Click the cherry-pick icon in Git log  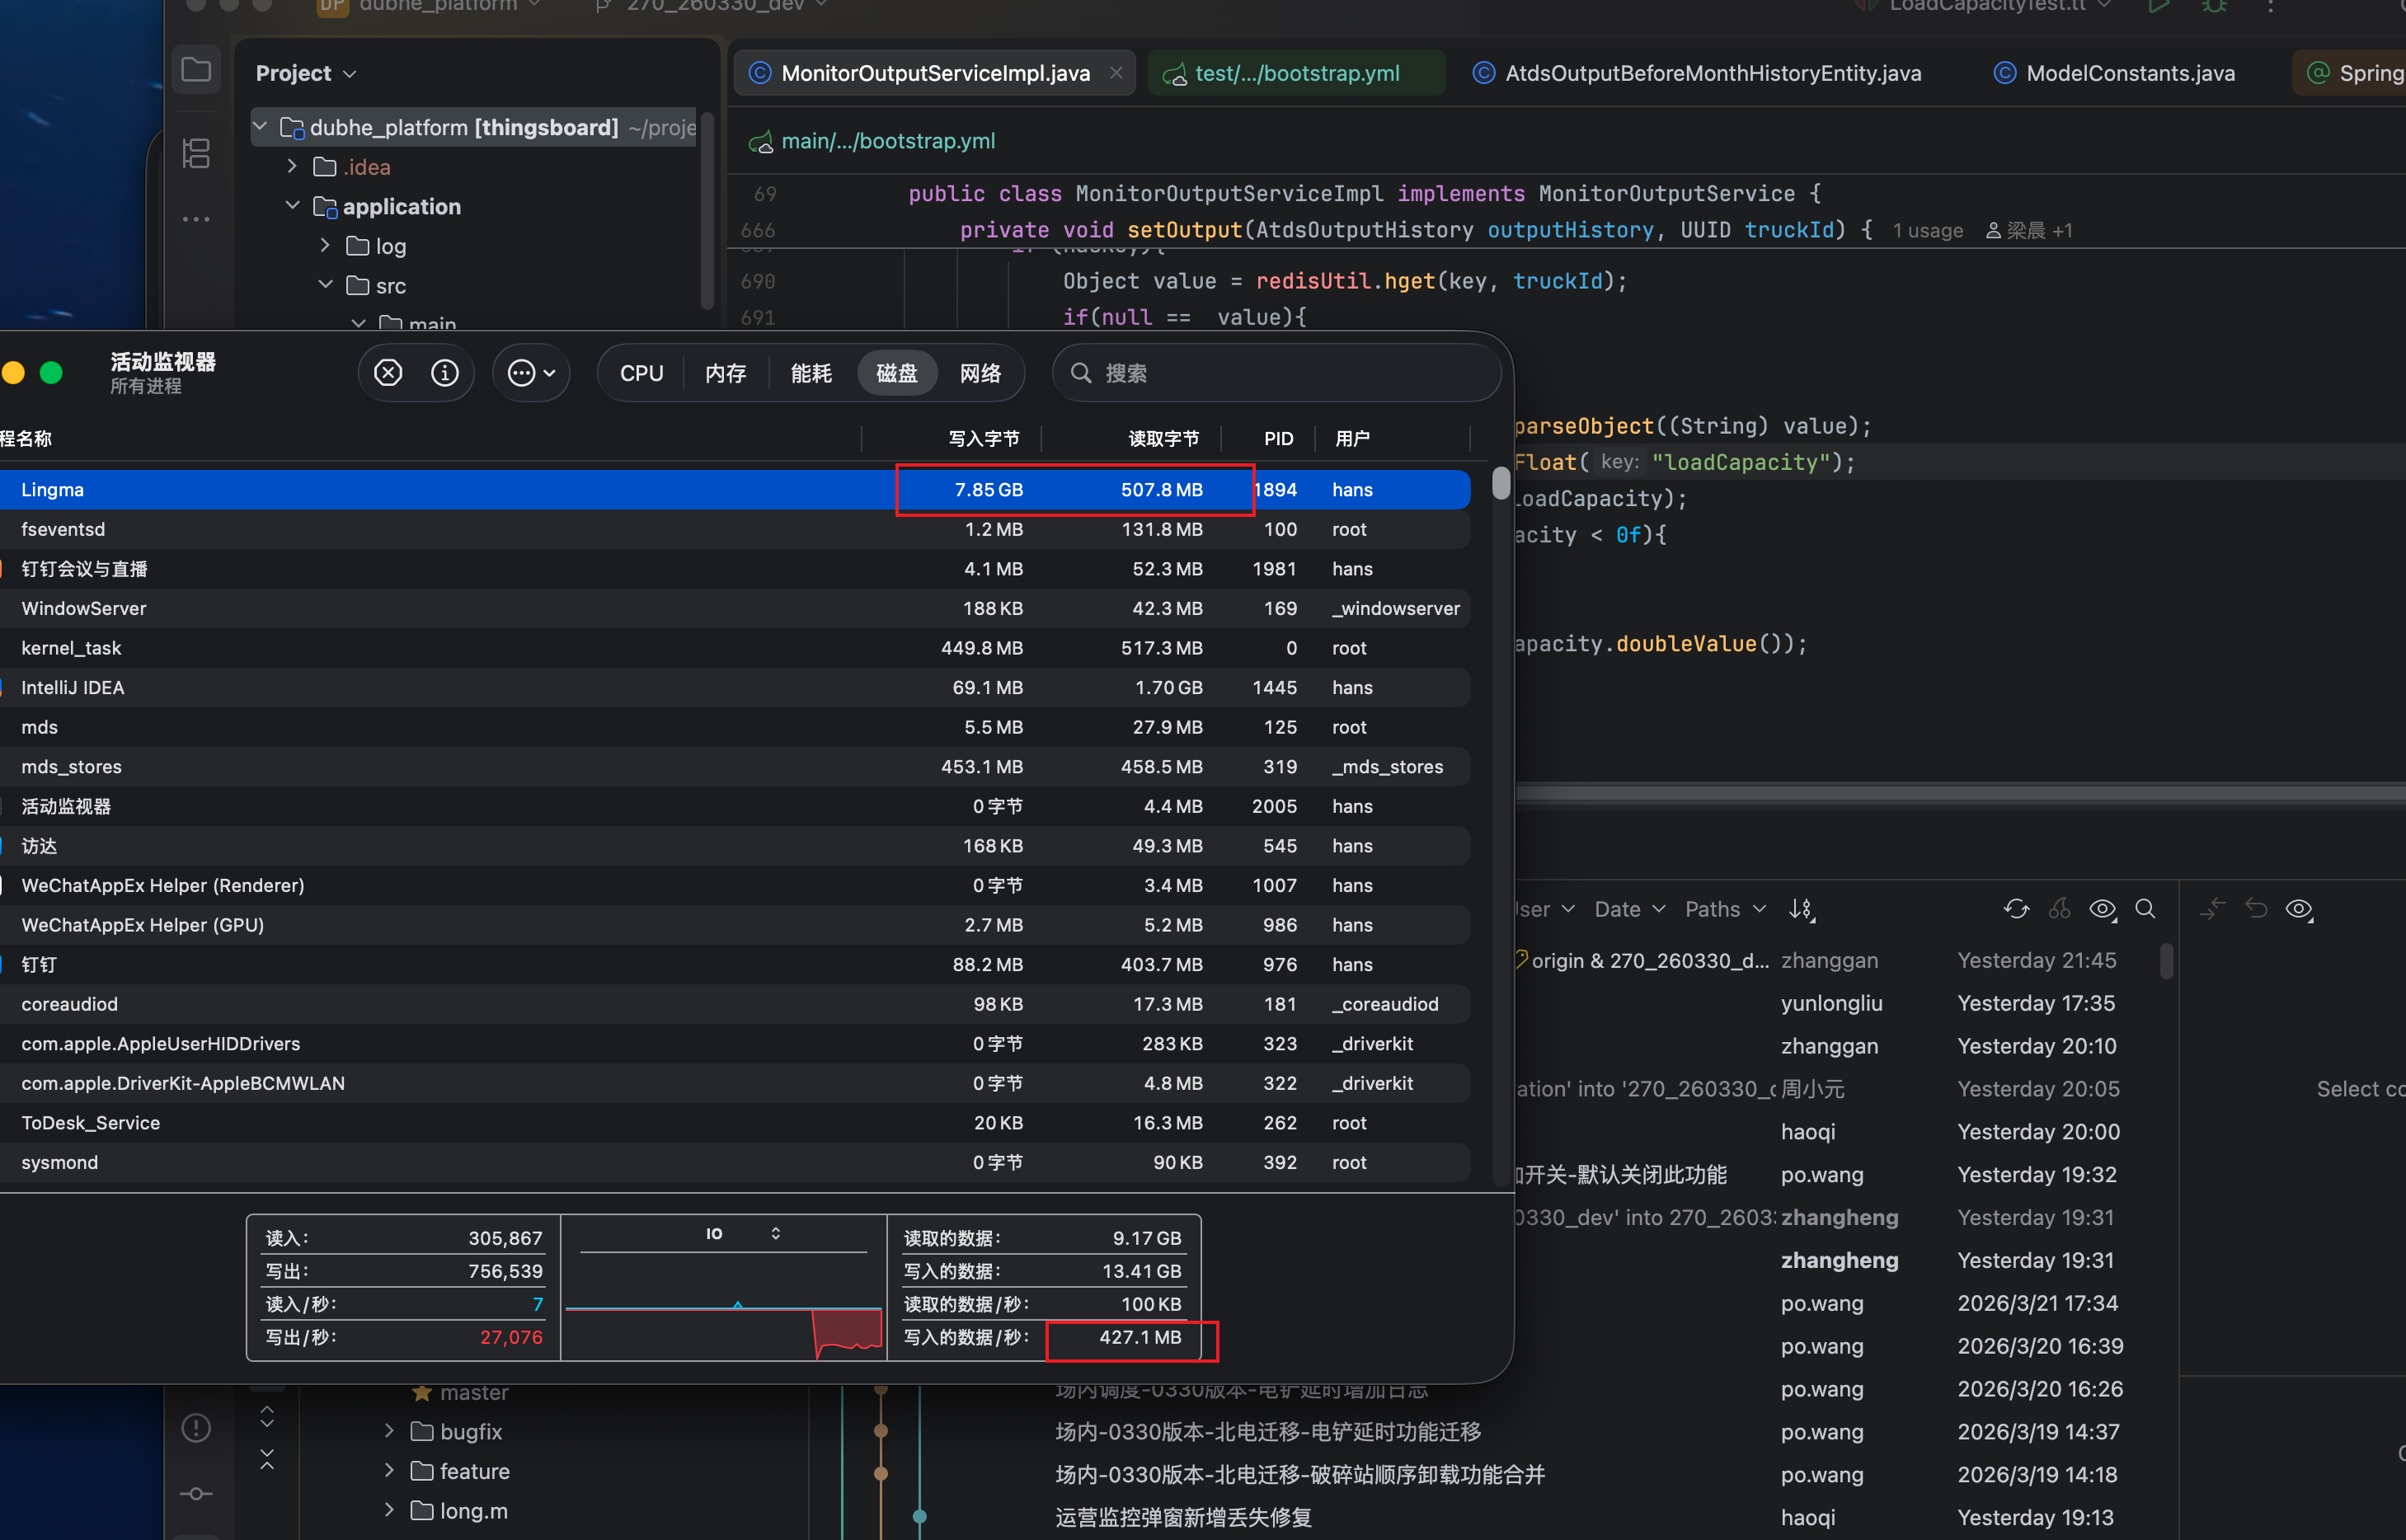2059,909
